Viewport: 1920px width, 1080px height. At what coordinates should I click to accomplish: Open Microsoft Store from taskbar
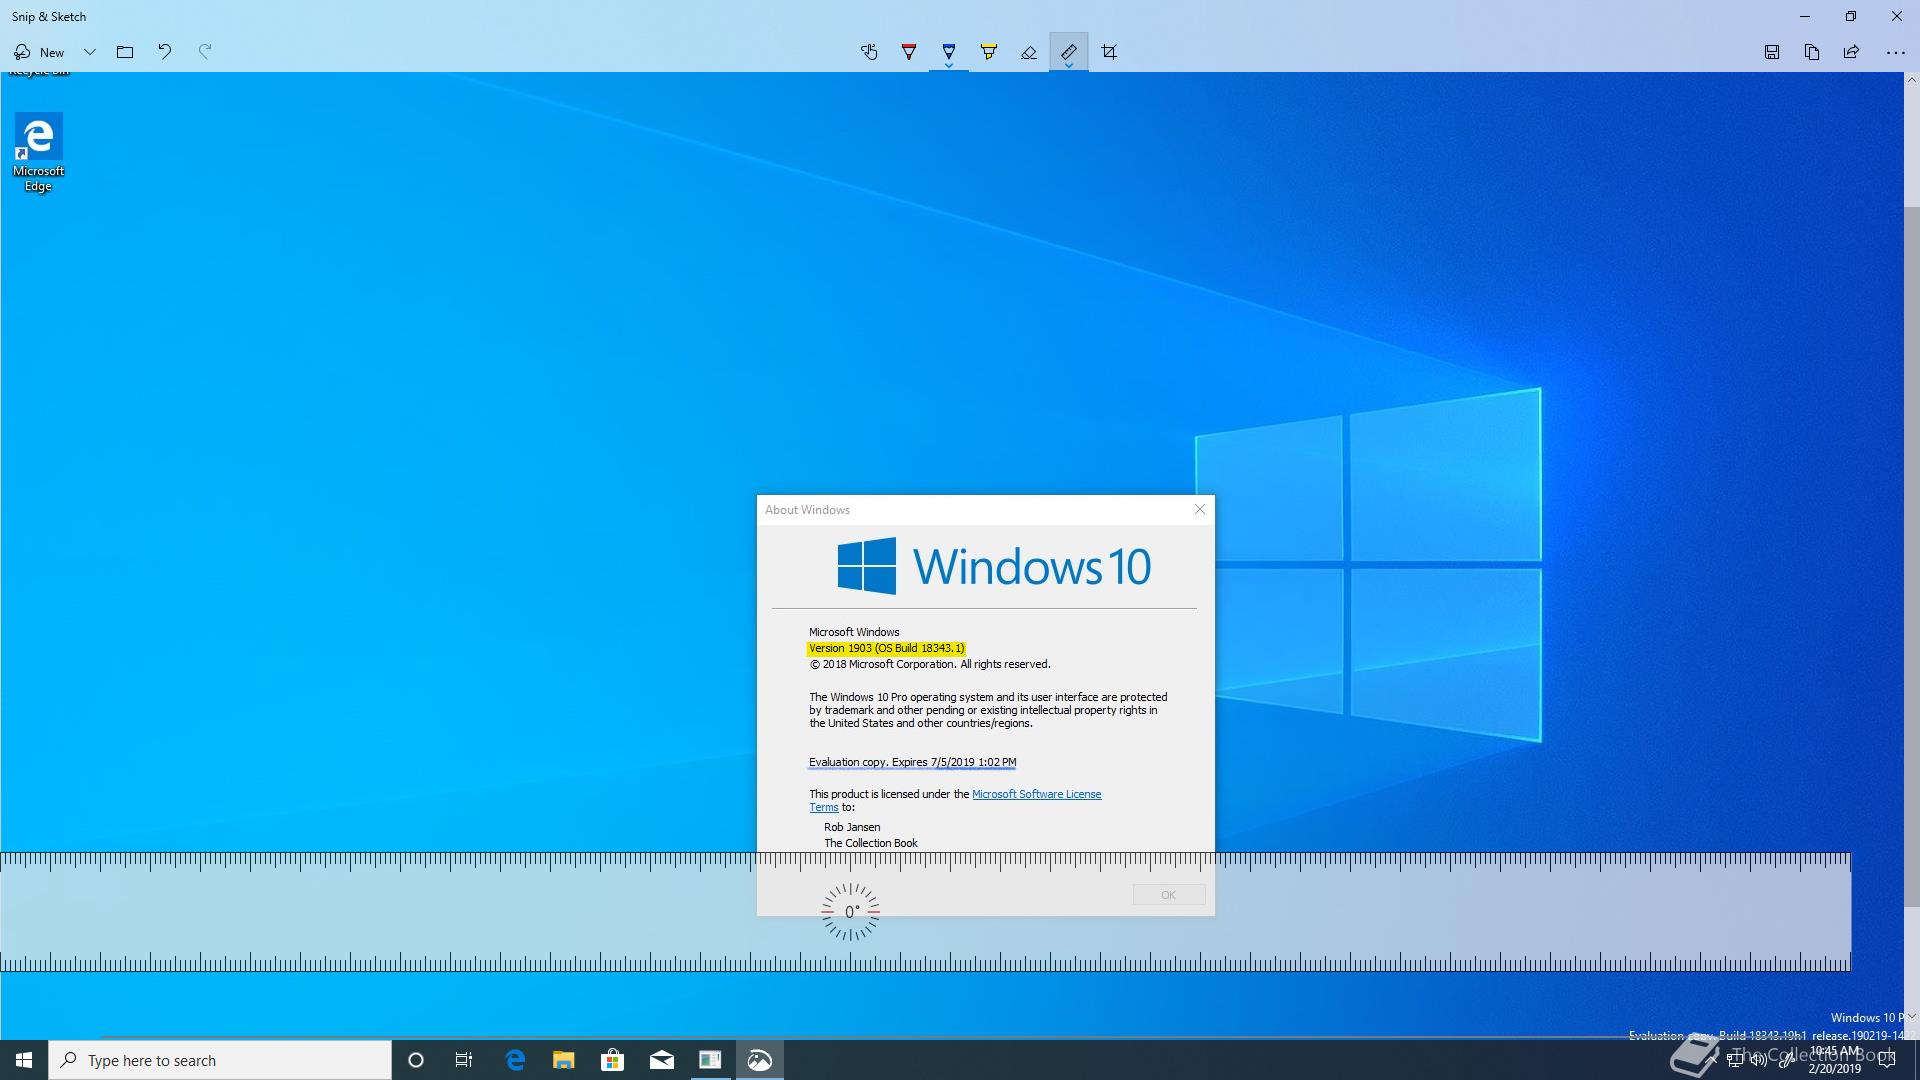click(x=613, y=1060)
